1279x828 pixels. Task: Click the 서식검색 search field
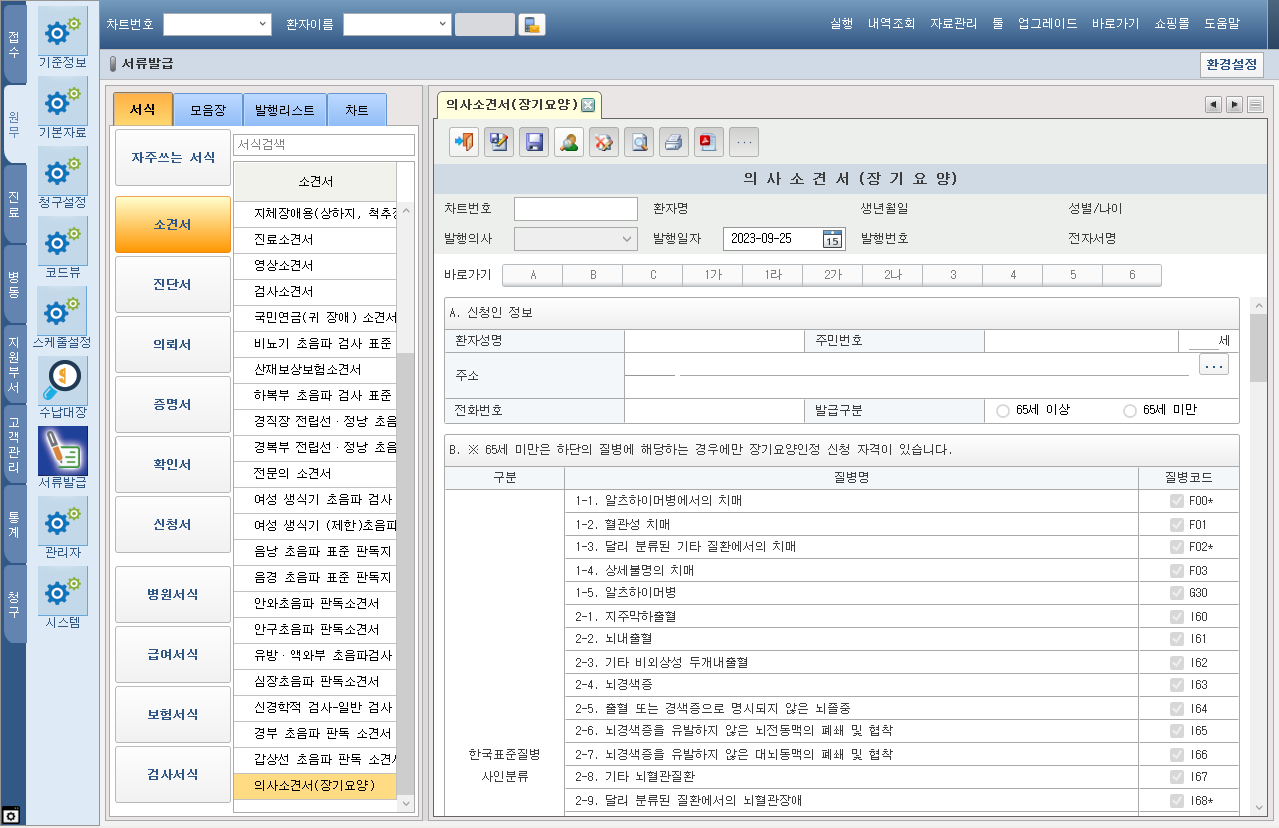coord(323,145)
